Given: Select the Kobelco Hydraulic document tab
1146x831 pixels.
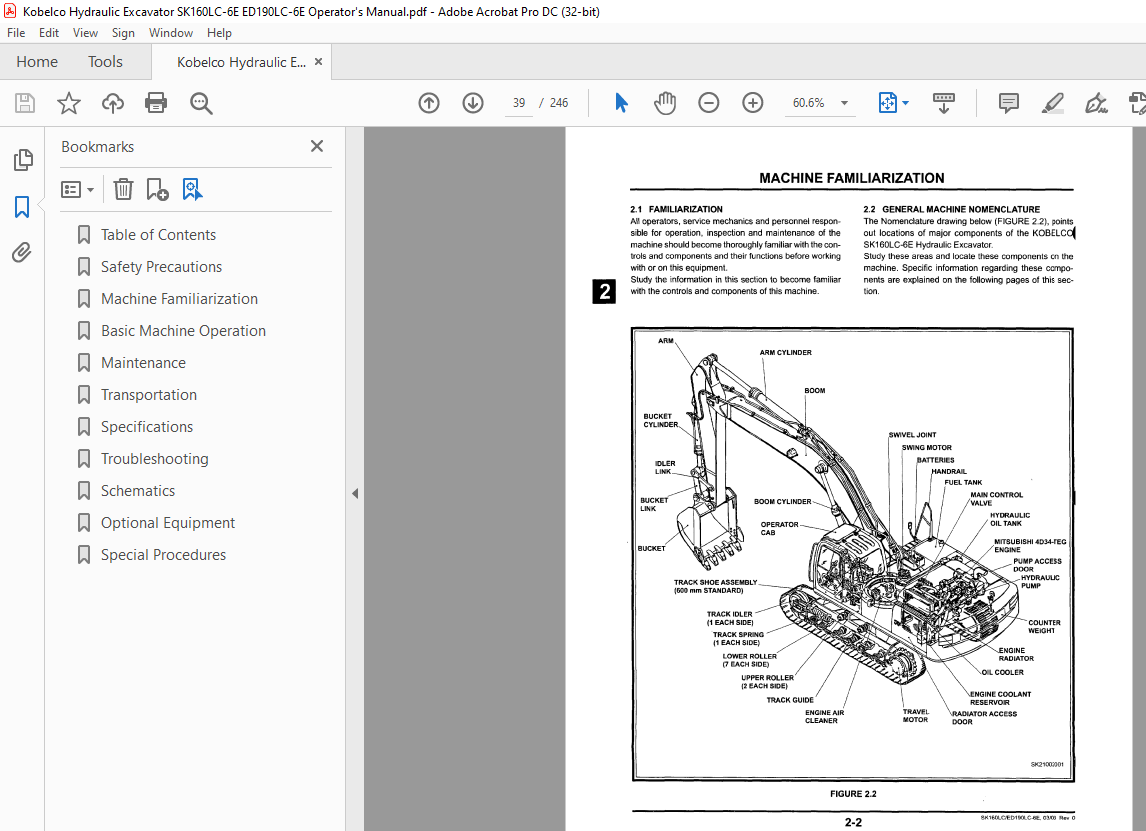Looking at the screenshot, I should (241, 62).
